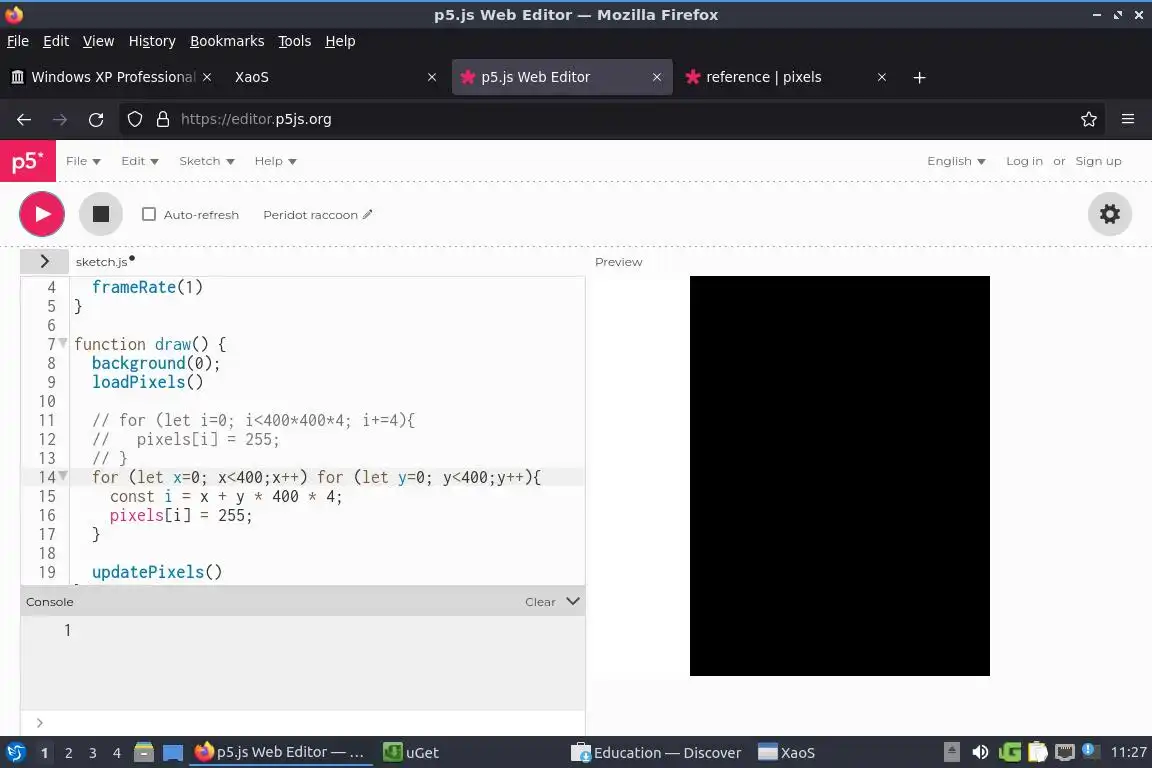Screen dimensions: 1152x768
Task: Open the file manager taskbar icon
Action: click(144, 752)
